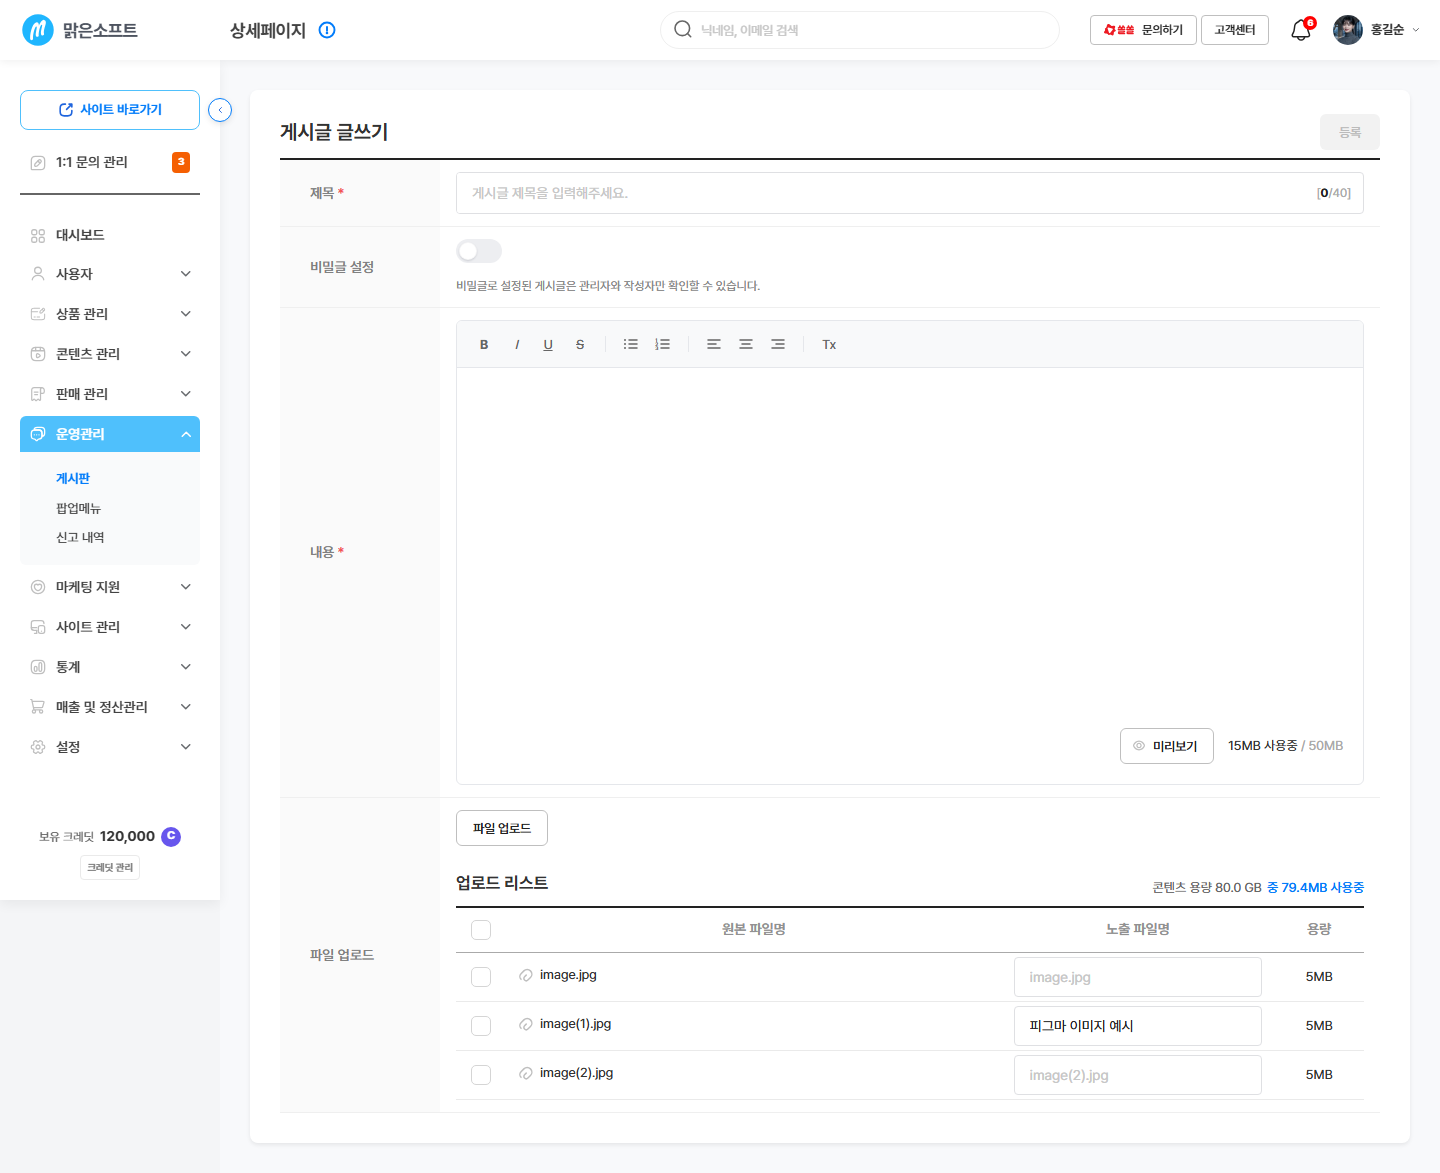
Task: Click into the 게시글 제목 input field
Action: [x=910, y=193]
